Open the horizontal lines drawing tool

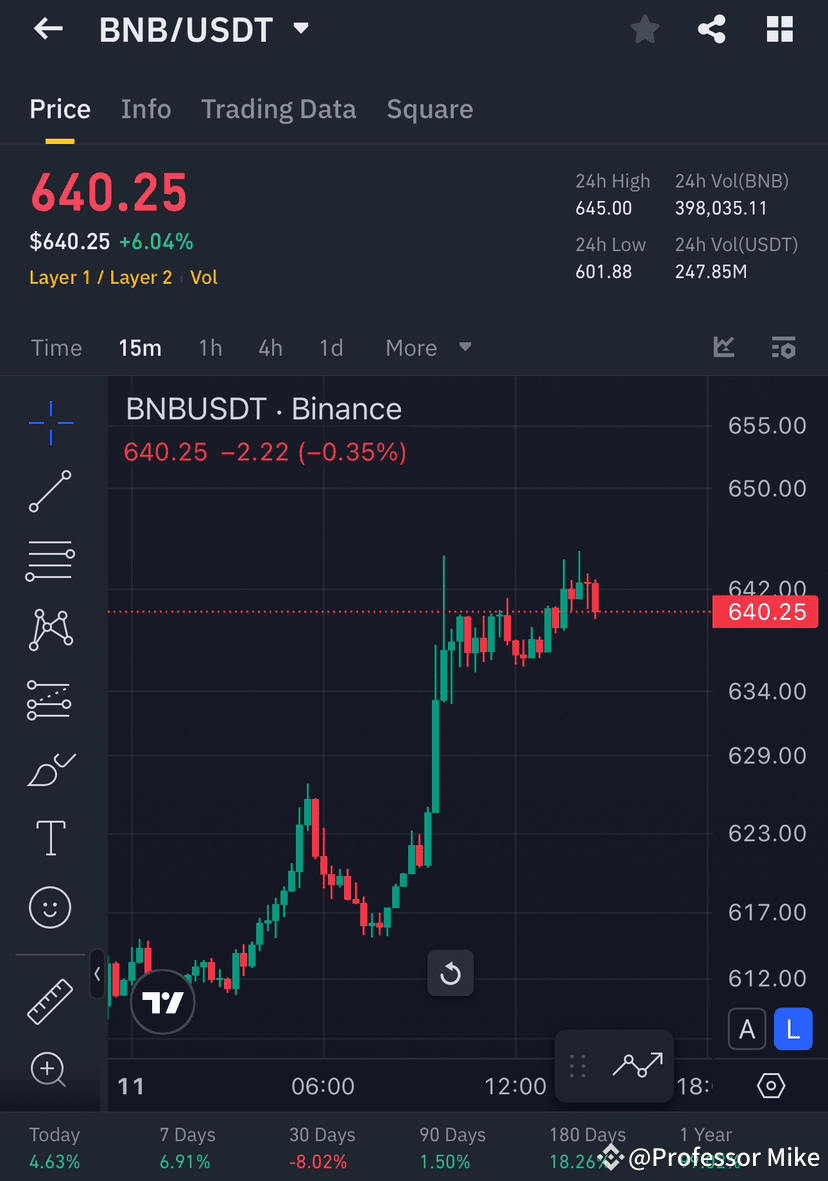coord(50,561)
